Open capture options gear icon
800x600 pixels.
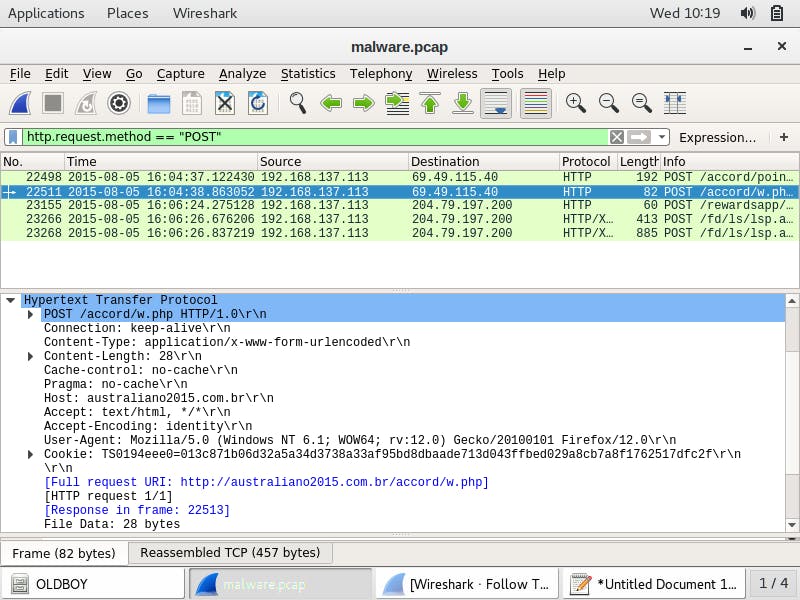pos(119,103)
